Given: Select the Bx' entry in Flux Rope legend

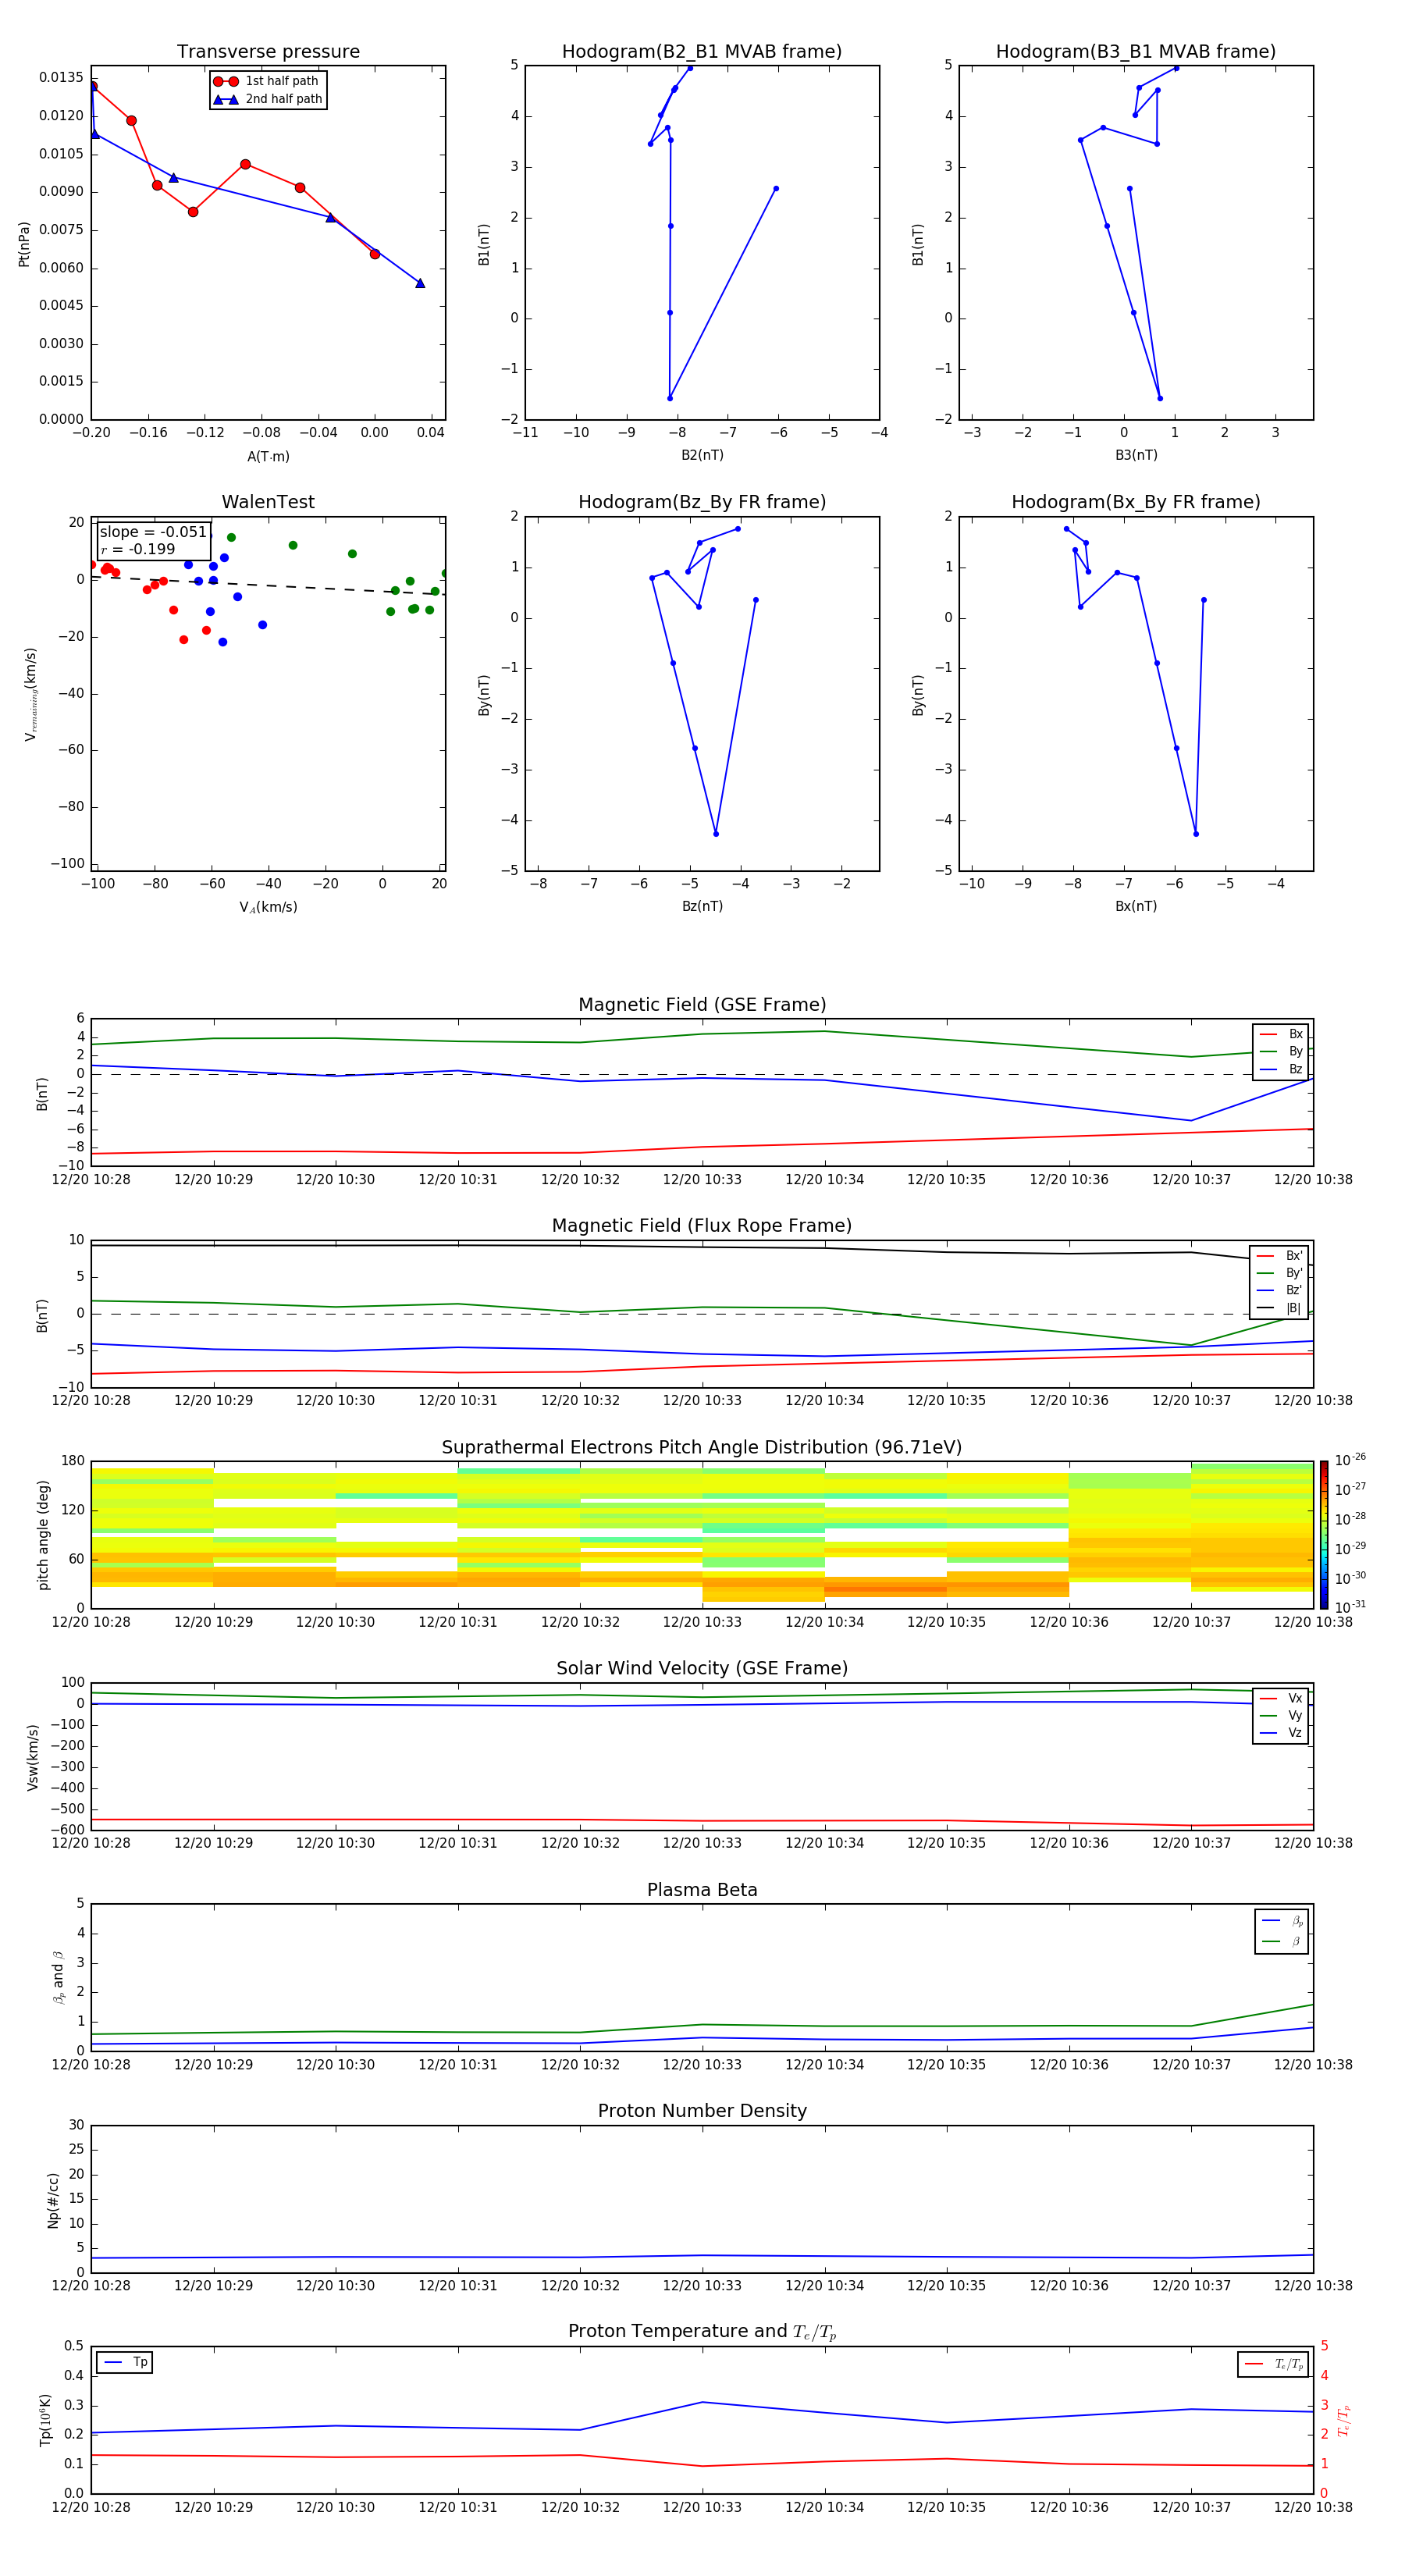Looking at the screenshot, I should click(1279, 1256).
